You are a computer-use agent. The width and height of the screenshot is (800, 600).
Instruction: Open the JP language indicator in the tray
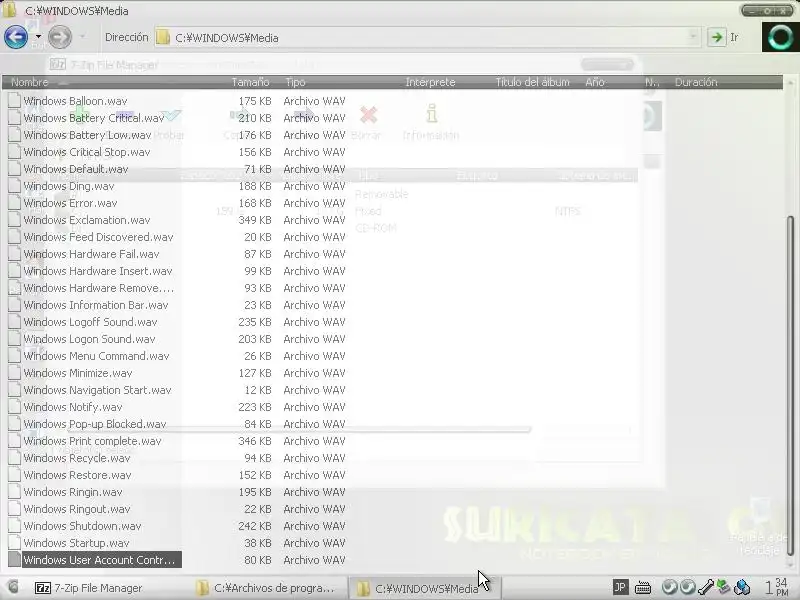coord(620,587)
